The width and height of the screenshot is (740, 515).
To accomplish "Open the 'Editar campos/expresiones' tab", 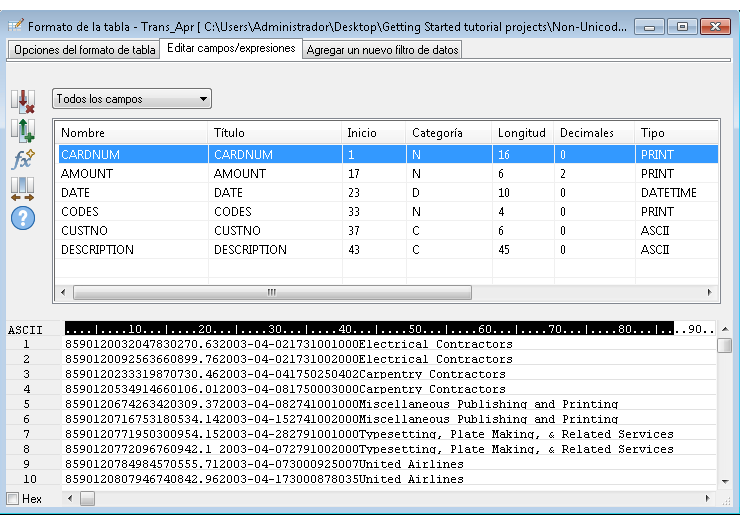I will 231,48.
